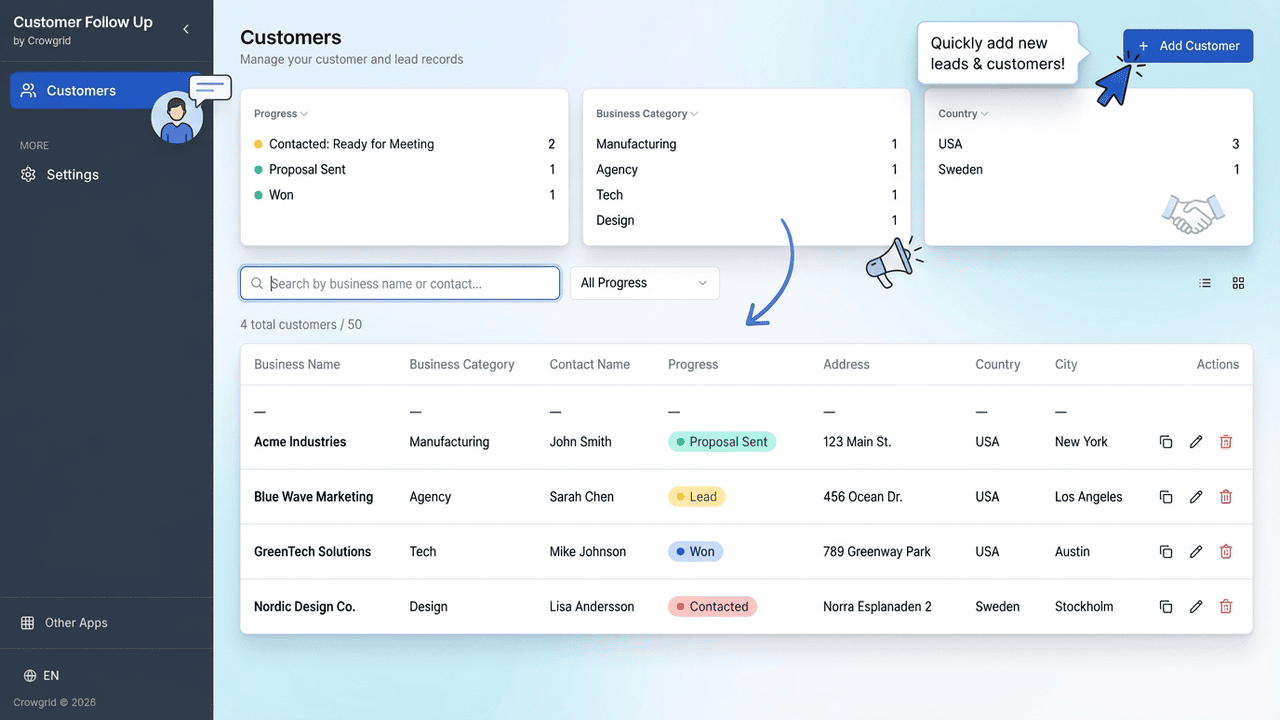Click the Business Name column header
1280x720 pixels.
[297, 364]
